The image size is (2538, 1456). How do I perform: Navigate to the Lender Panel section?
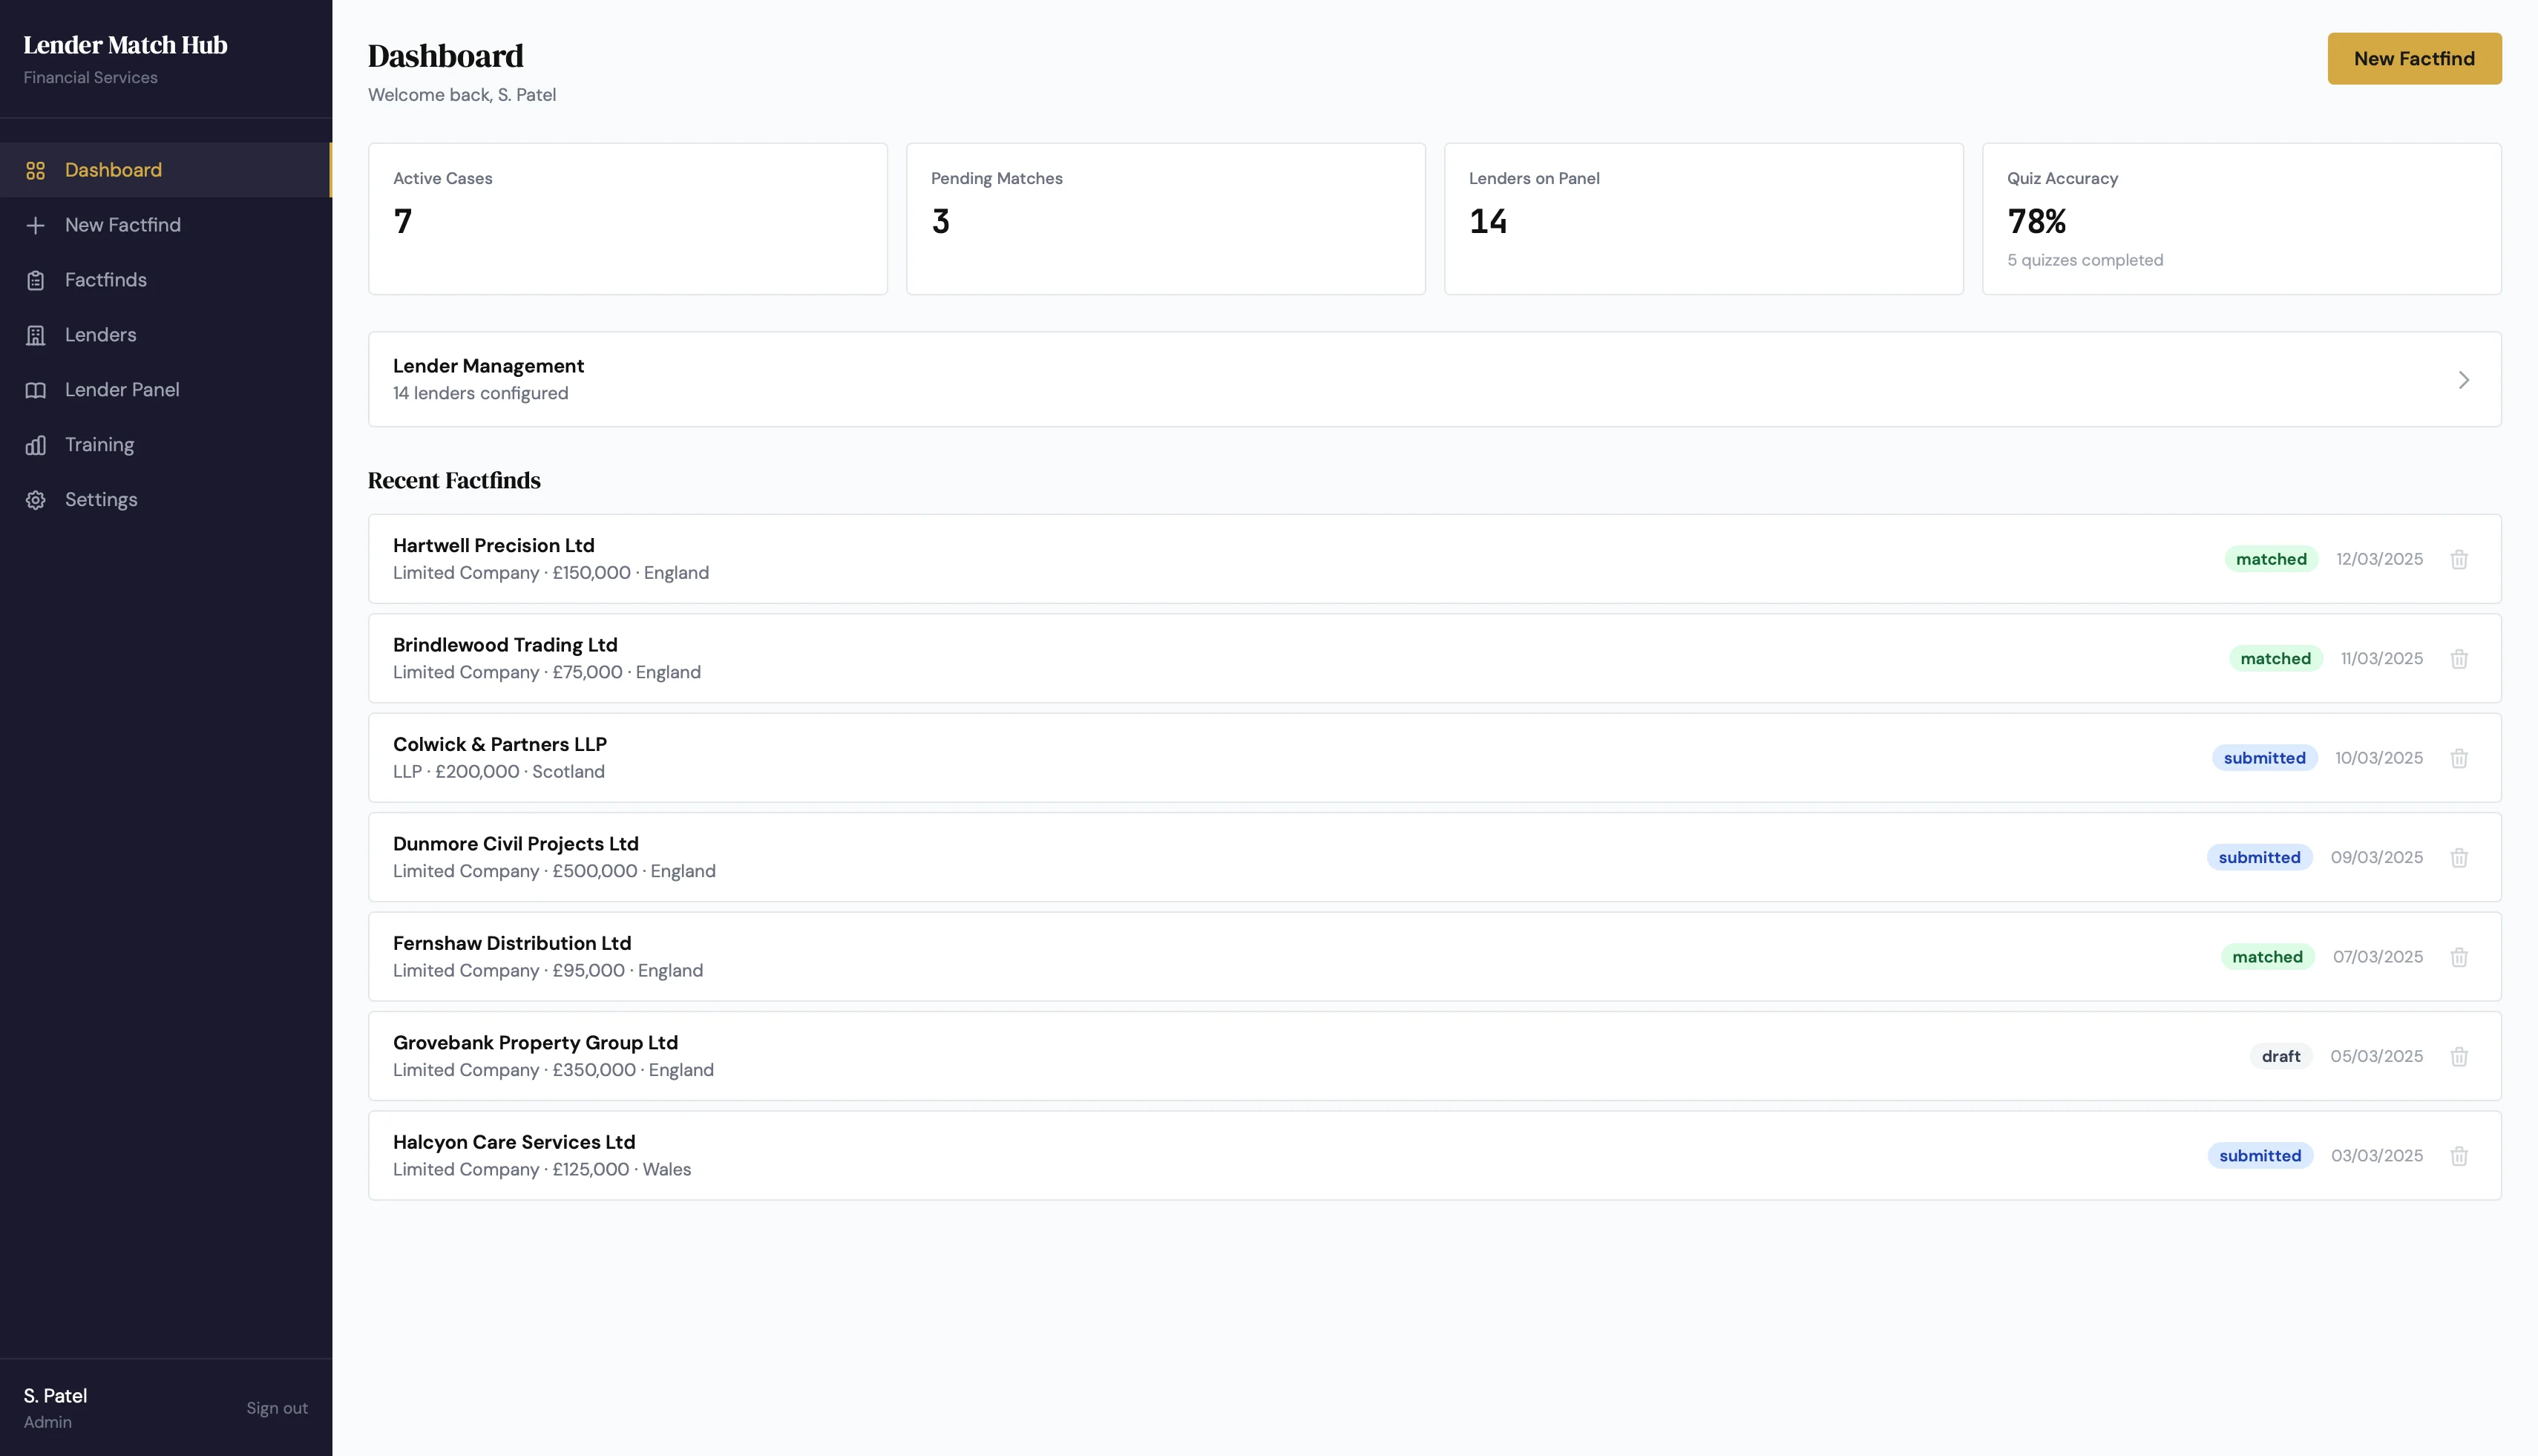pos(121,389)
